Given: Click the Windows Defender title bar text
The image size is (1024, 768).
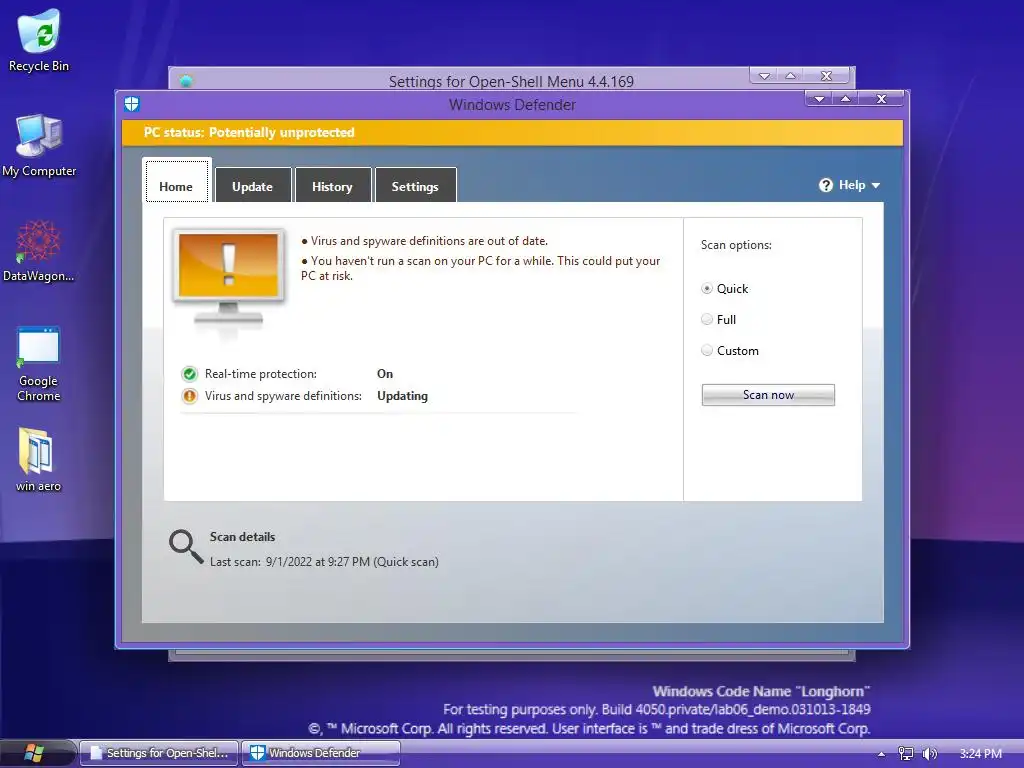Looking at the screenshot, I should tap(512, 104).
